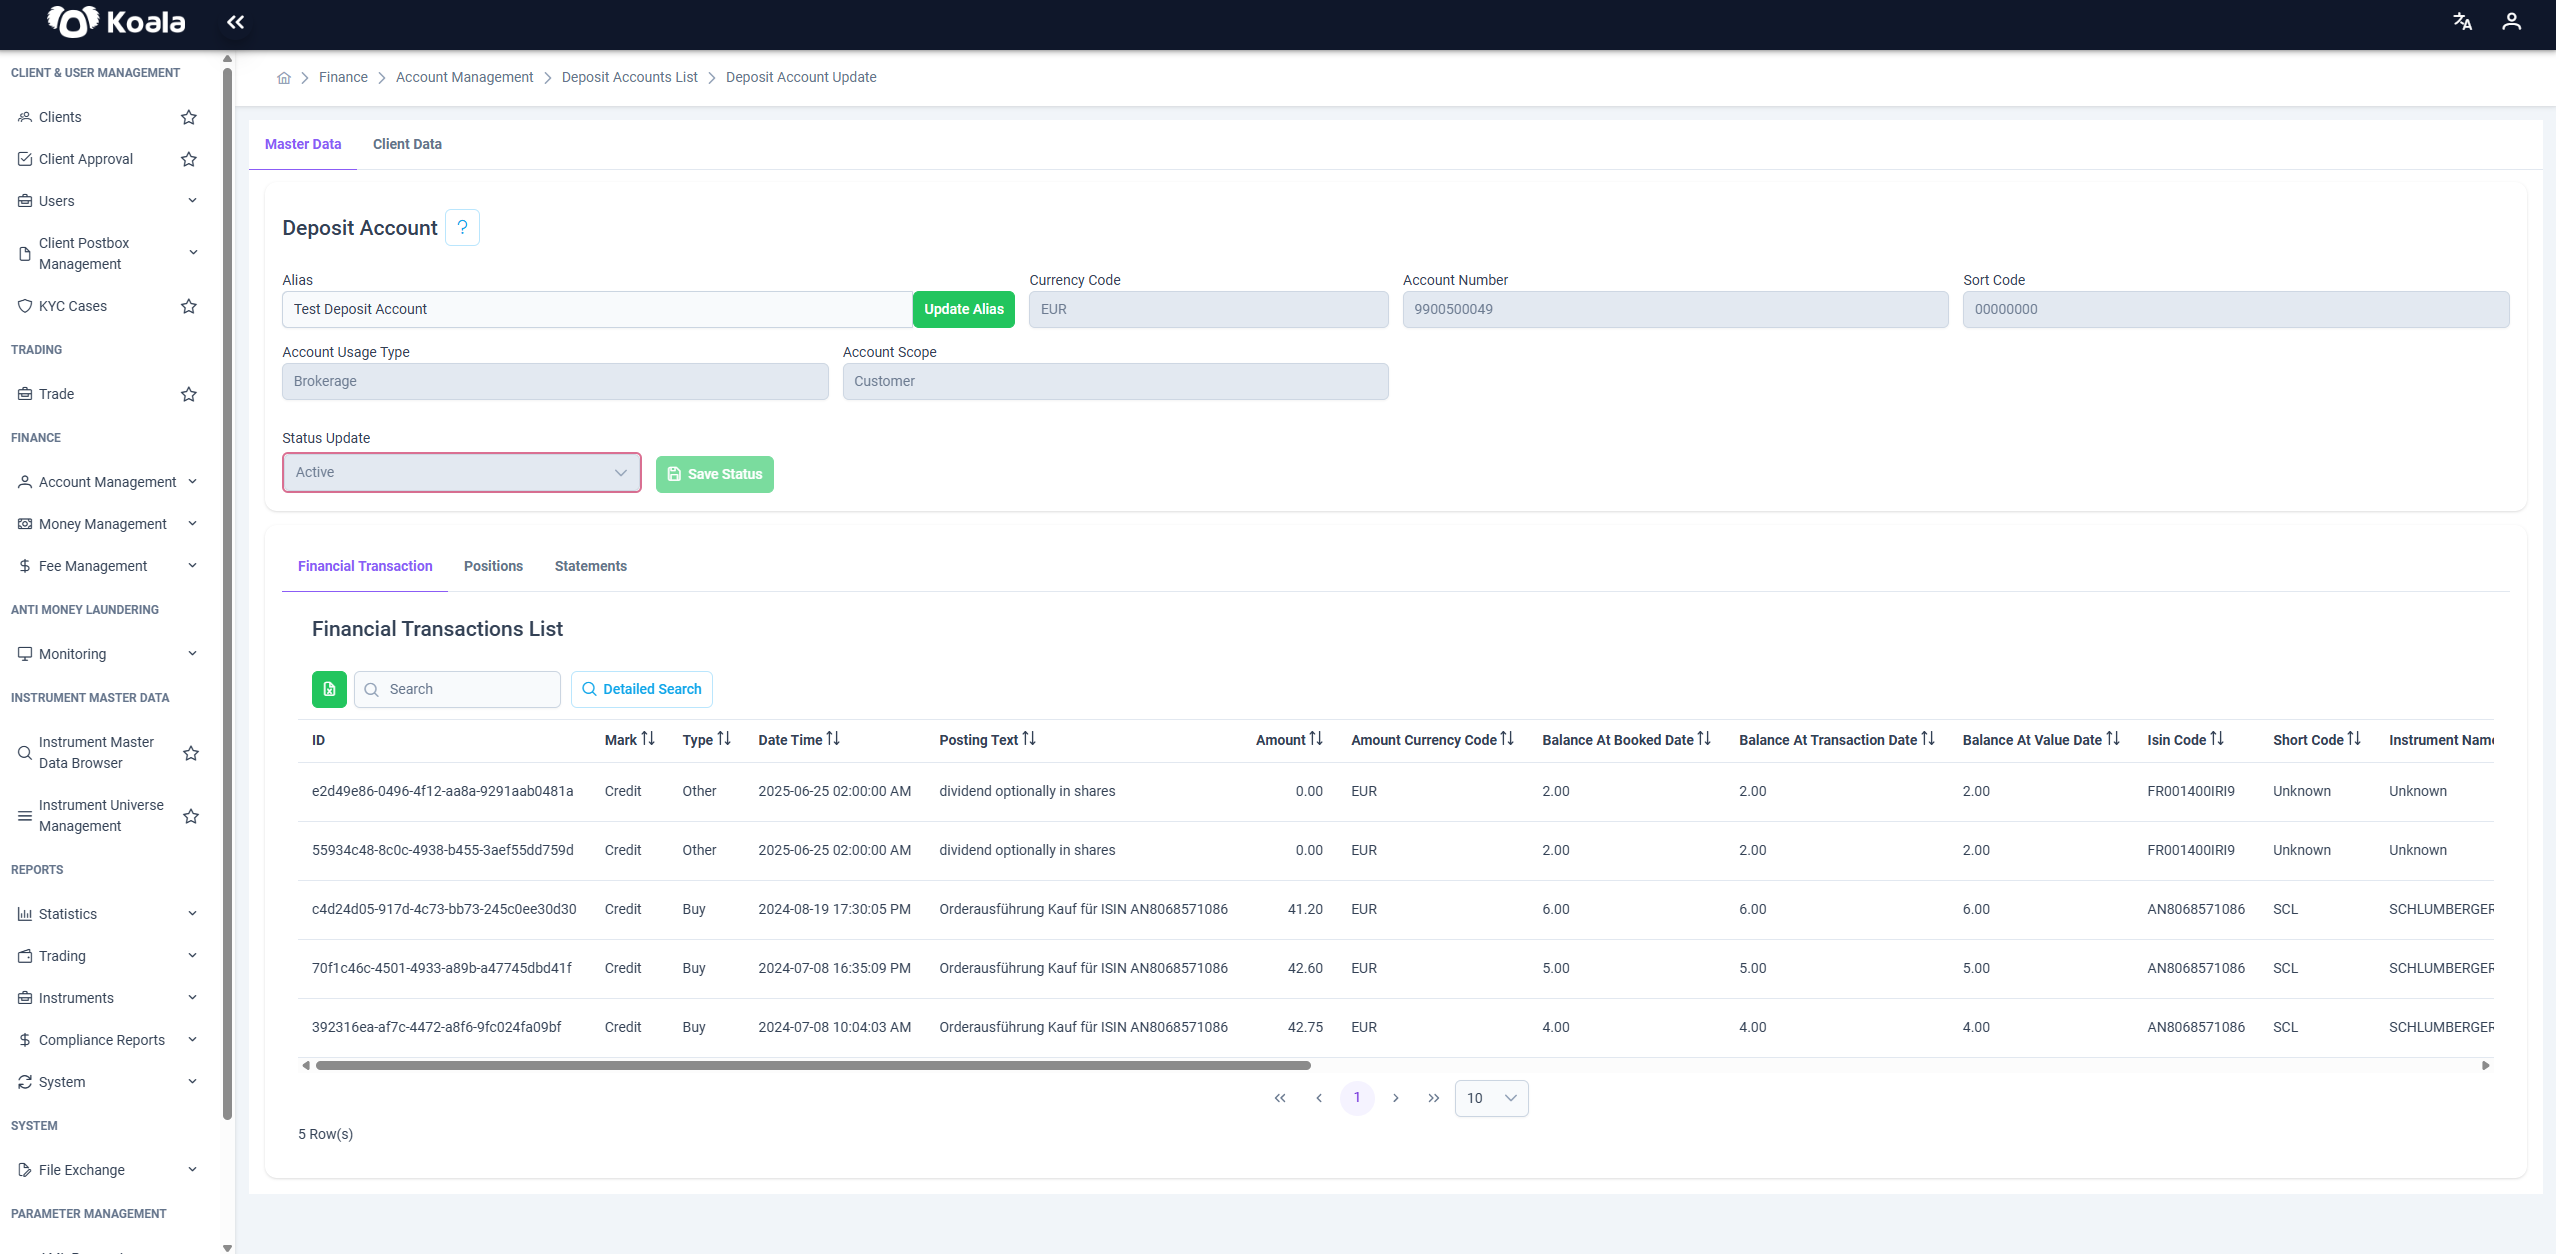The image size is (2556, 1254).
Task: Sort by Balance At Booked Date arrows
Action: click(x=1704, y=739)
